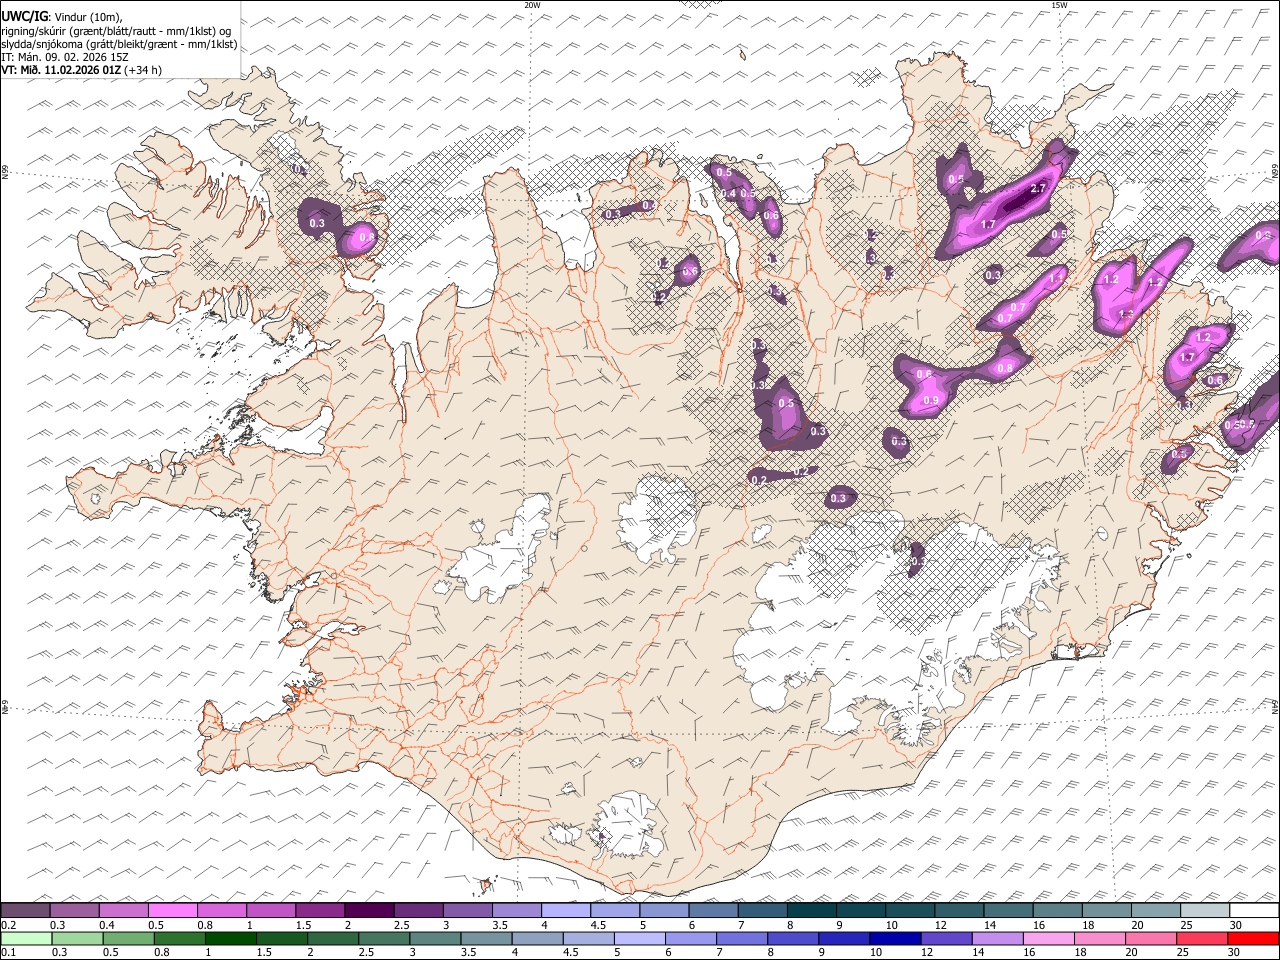Screen dimensions: 1280x960
Task: Pick the snow scale swatch between 3.5 and 4
Action: click(517, 910)
